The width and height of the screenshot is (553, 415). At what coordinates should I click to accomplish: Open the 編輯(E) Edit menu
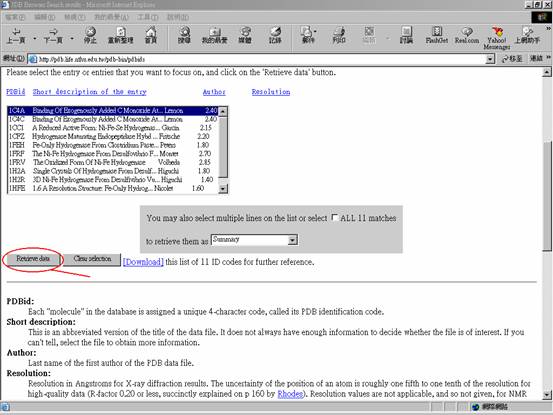(44, 17)
